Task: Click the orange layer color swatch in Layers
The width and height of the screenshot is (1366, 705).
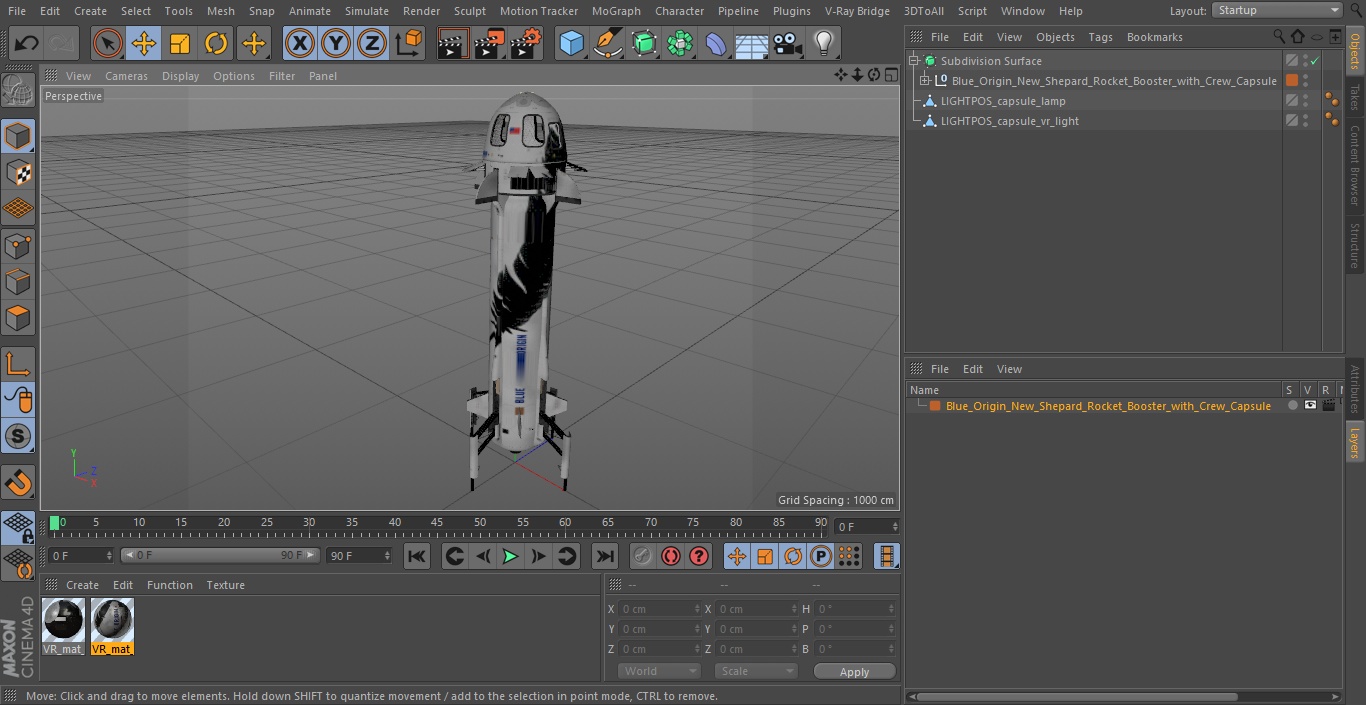Action: click(935, 406)
